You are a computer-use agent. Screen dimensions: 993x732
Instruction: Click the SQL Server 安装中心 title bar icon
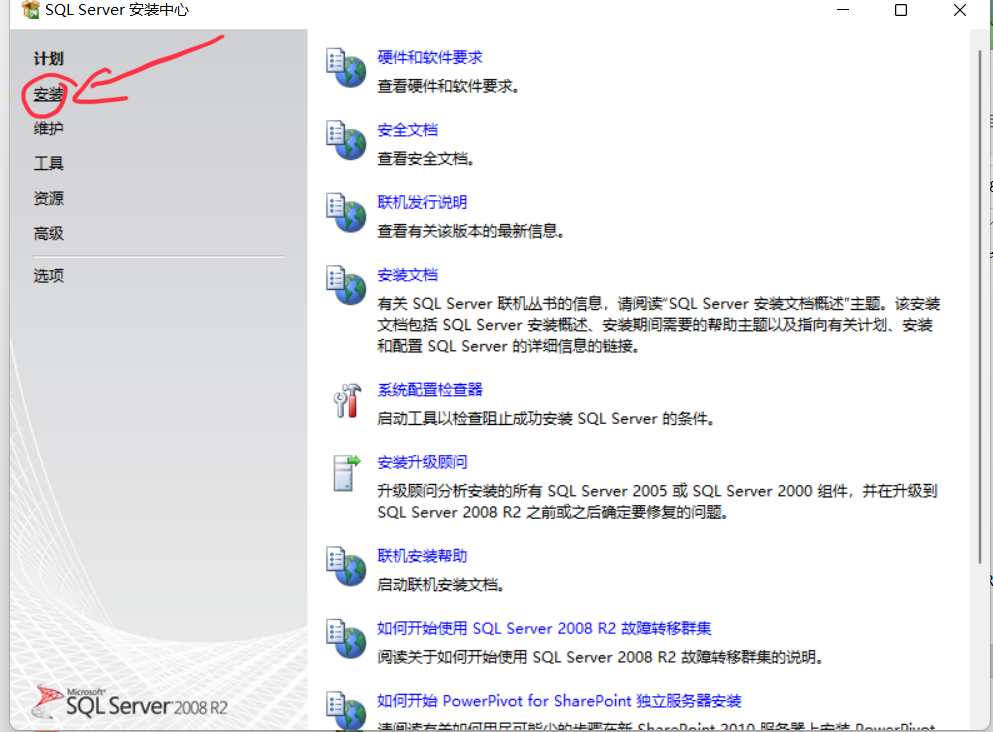point(30,9)
